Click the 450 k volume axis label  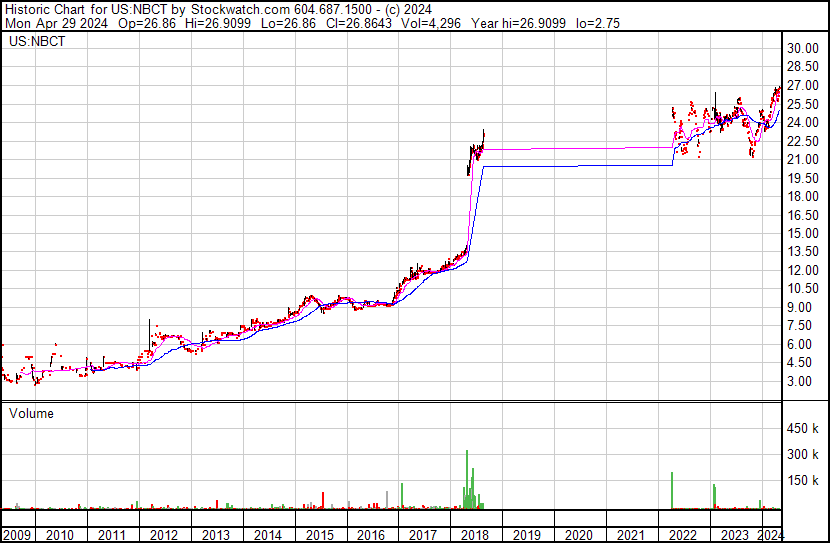(803, 429)
